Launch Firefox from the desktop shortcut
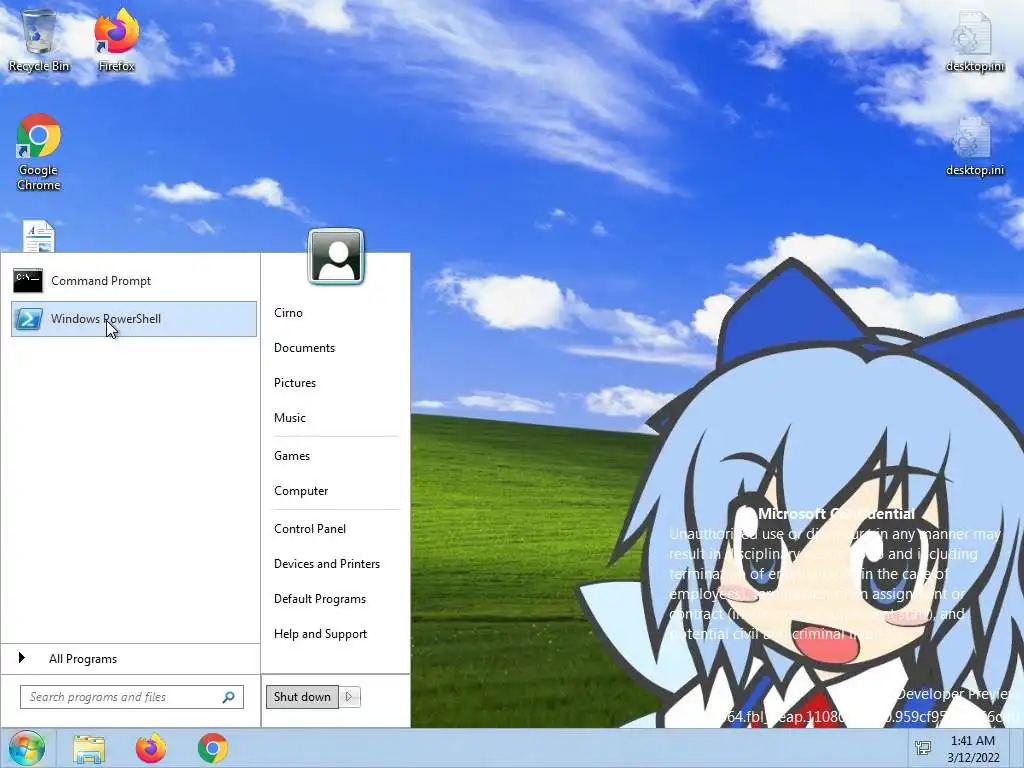 pos(116,40)
